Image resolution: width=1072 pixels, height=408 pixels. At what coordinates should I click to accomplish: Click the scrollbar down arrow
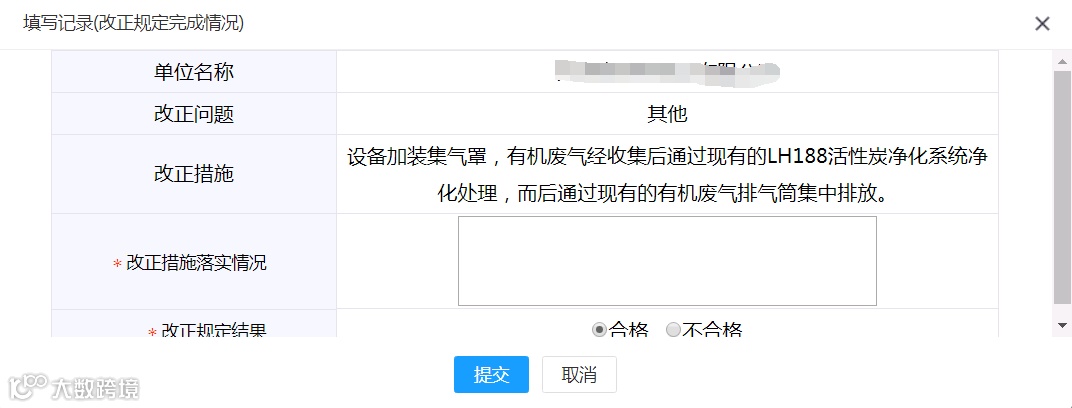[x=1062, y=325]
